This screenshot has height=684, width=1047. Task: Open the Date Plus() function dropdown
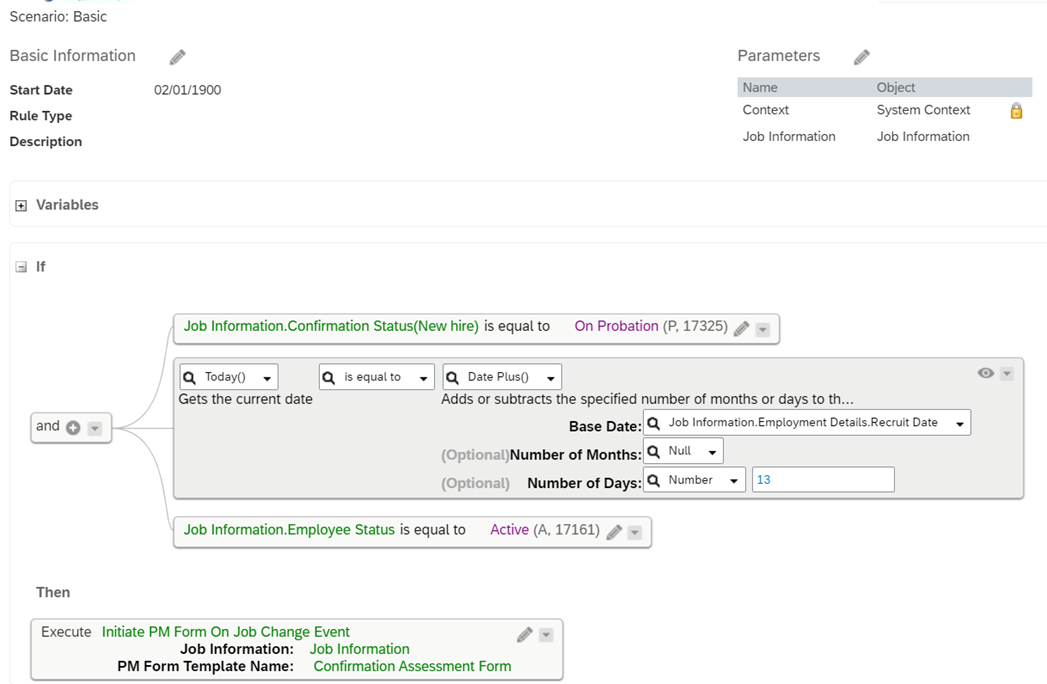550,378
